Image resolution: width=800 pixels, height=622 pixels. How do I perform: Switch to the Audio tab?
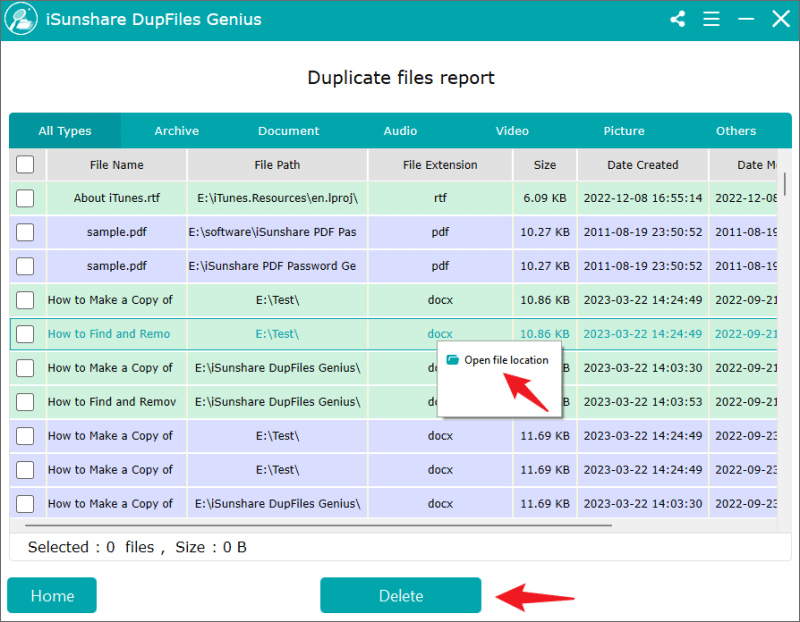click(x=400, y=130)
